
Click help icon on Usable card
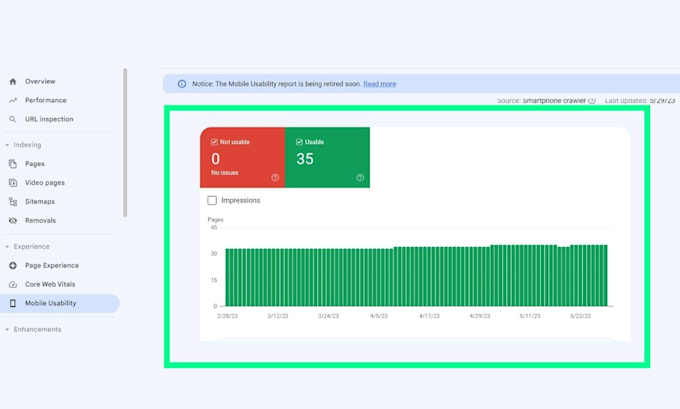[x=360, y=177]
